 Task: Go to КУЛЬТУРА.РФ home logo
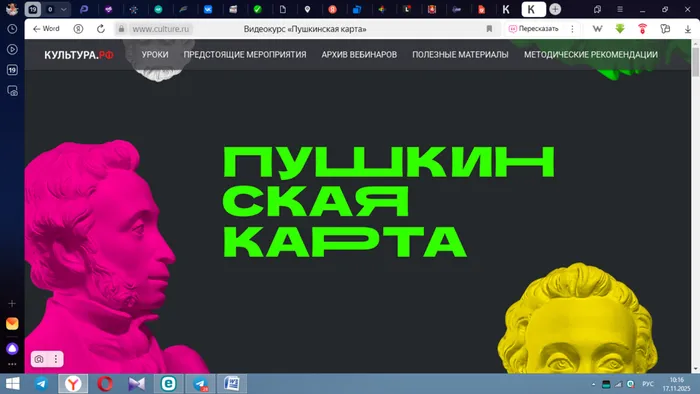tap(79, 55)
